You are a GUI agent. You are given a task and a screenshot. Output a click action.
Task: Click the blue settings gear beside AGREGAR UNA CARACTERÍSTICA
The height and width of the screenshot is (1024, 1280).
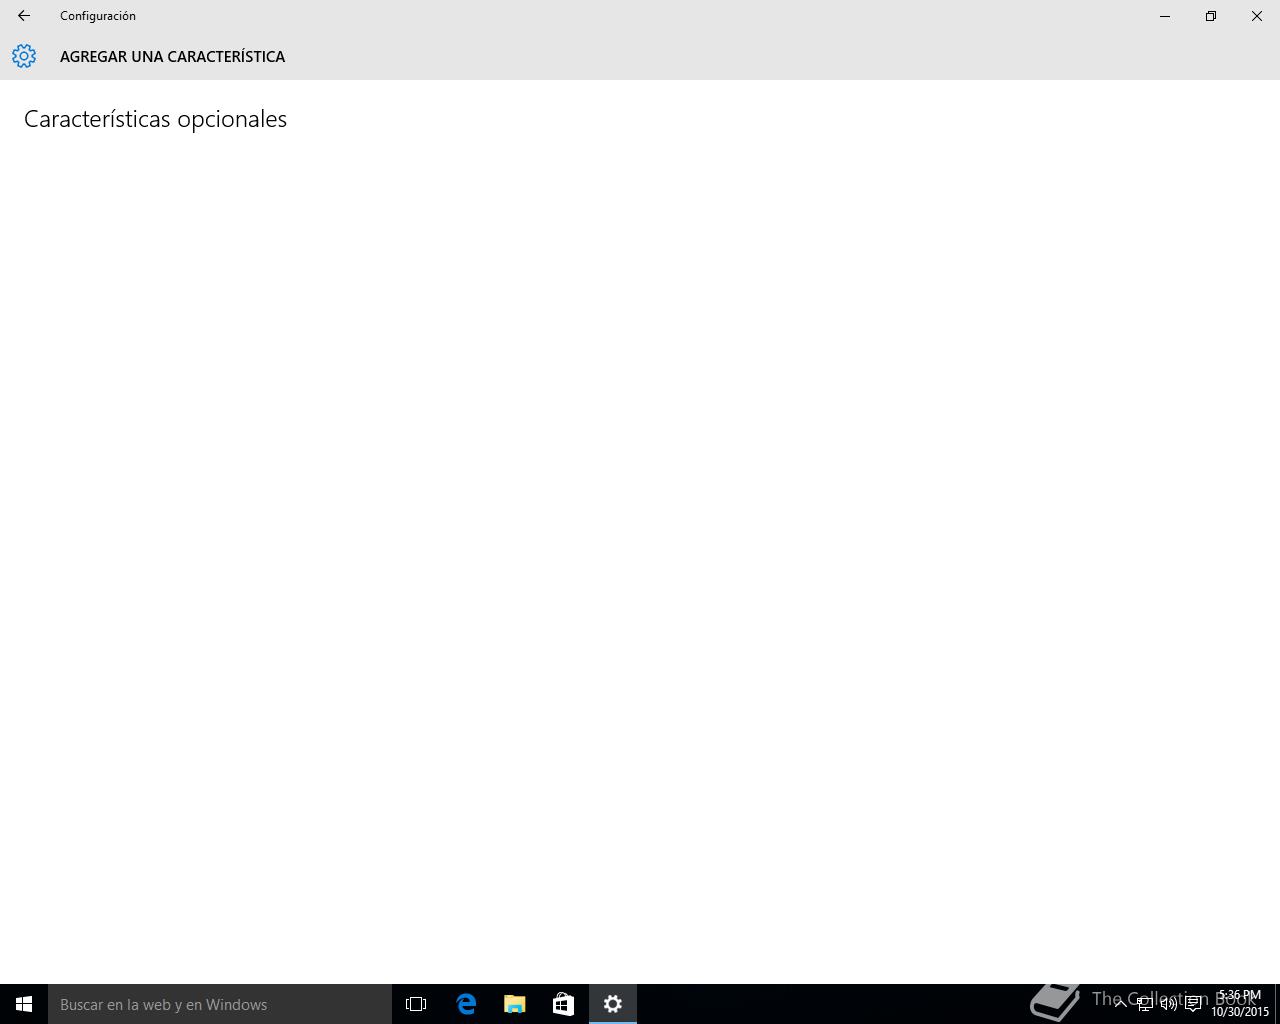(24, 56)
